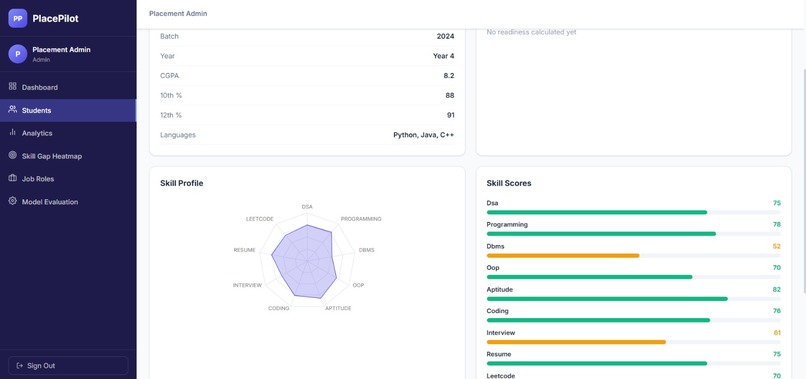Click the Sign Out arrow icon

pyautogui.click(x=20, y=366)
